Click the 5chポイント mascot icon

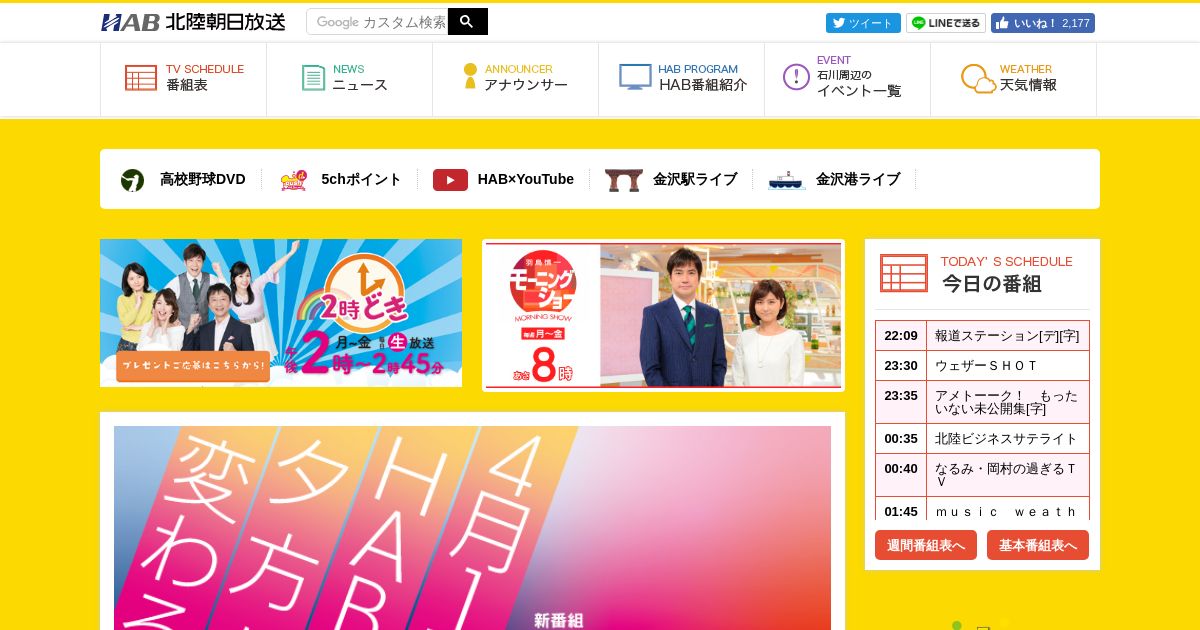[x=293, y=180]
